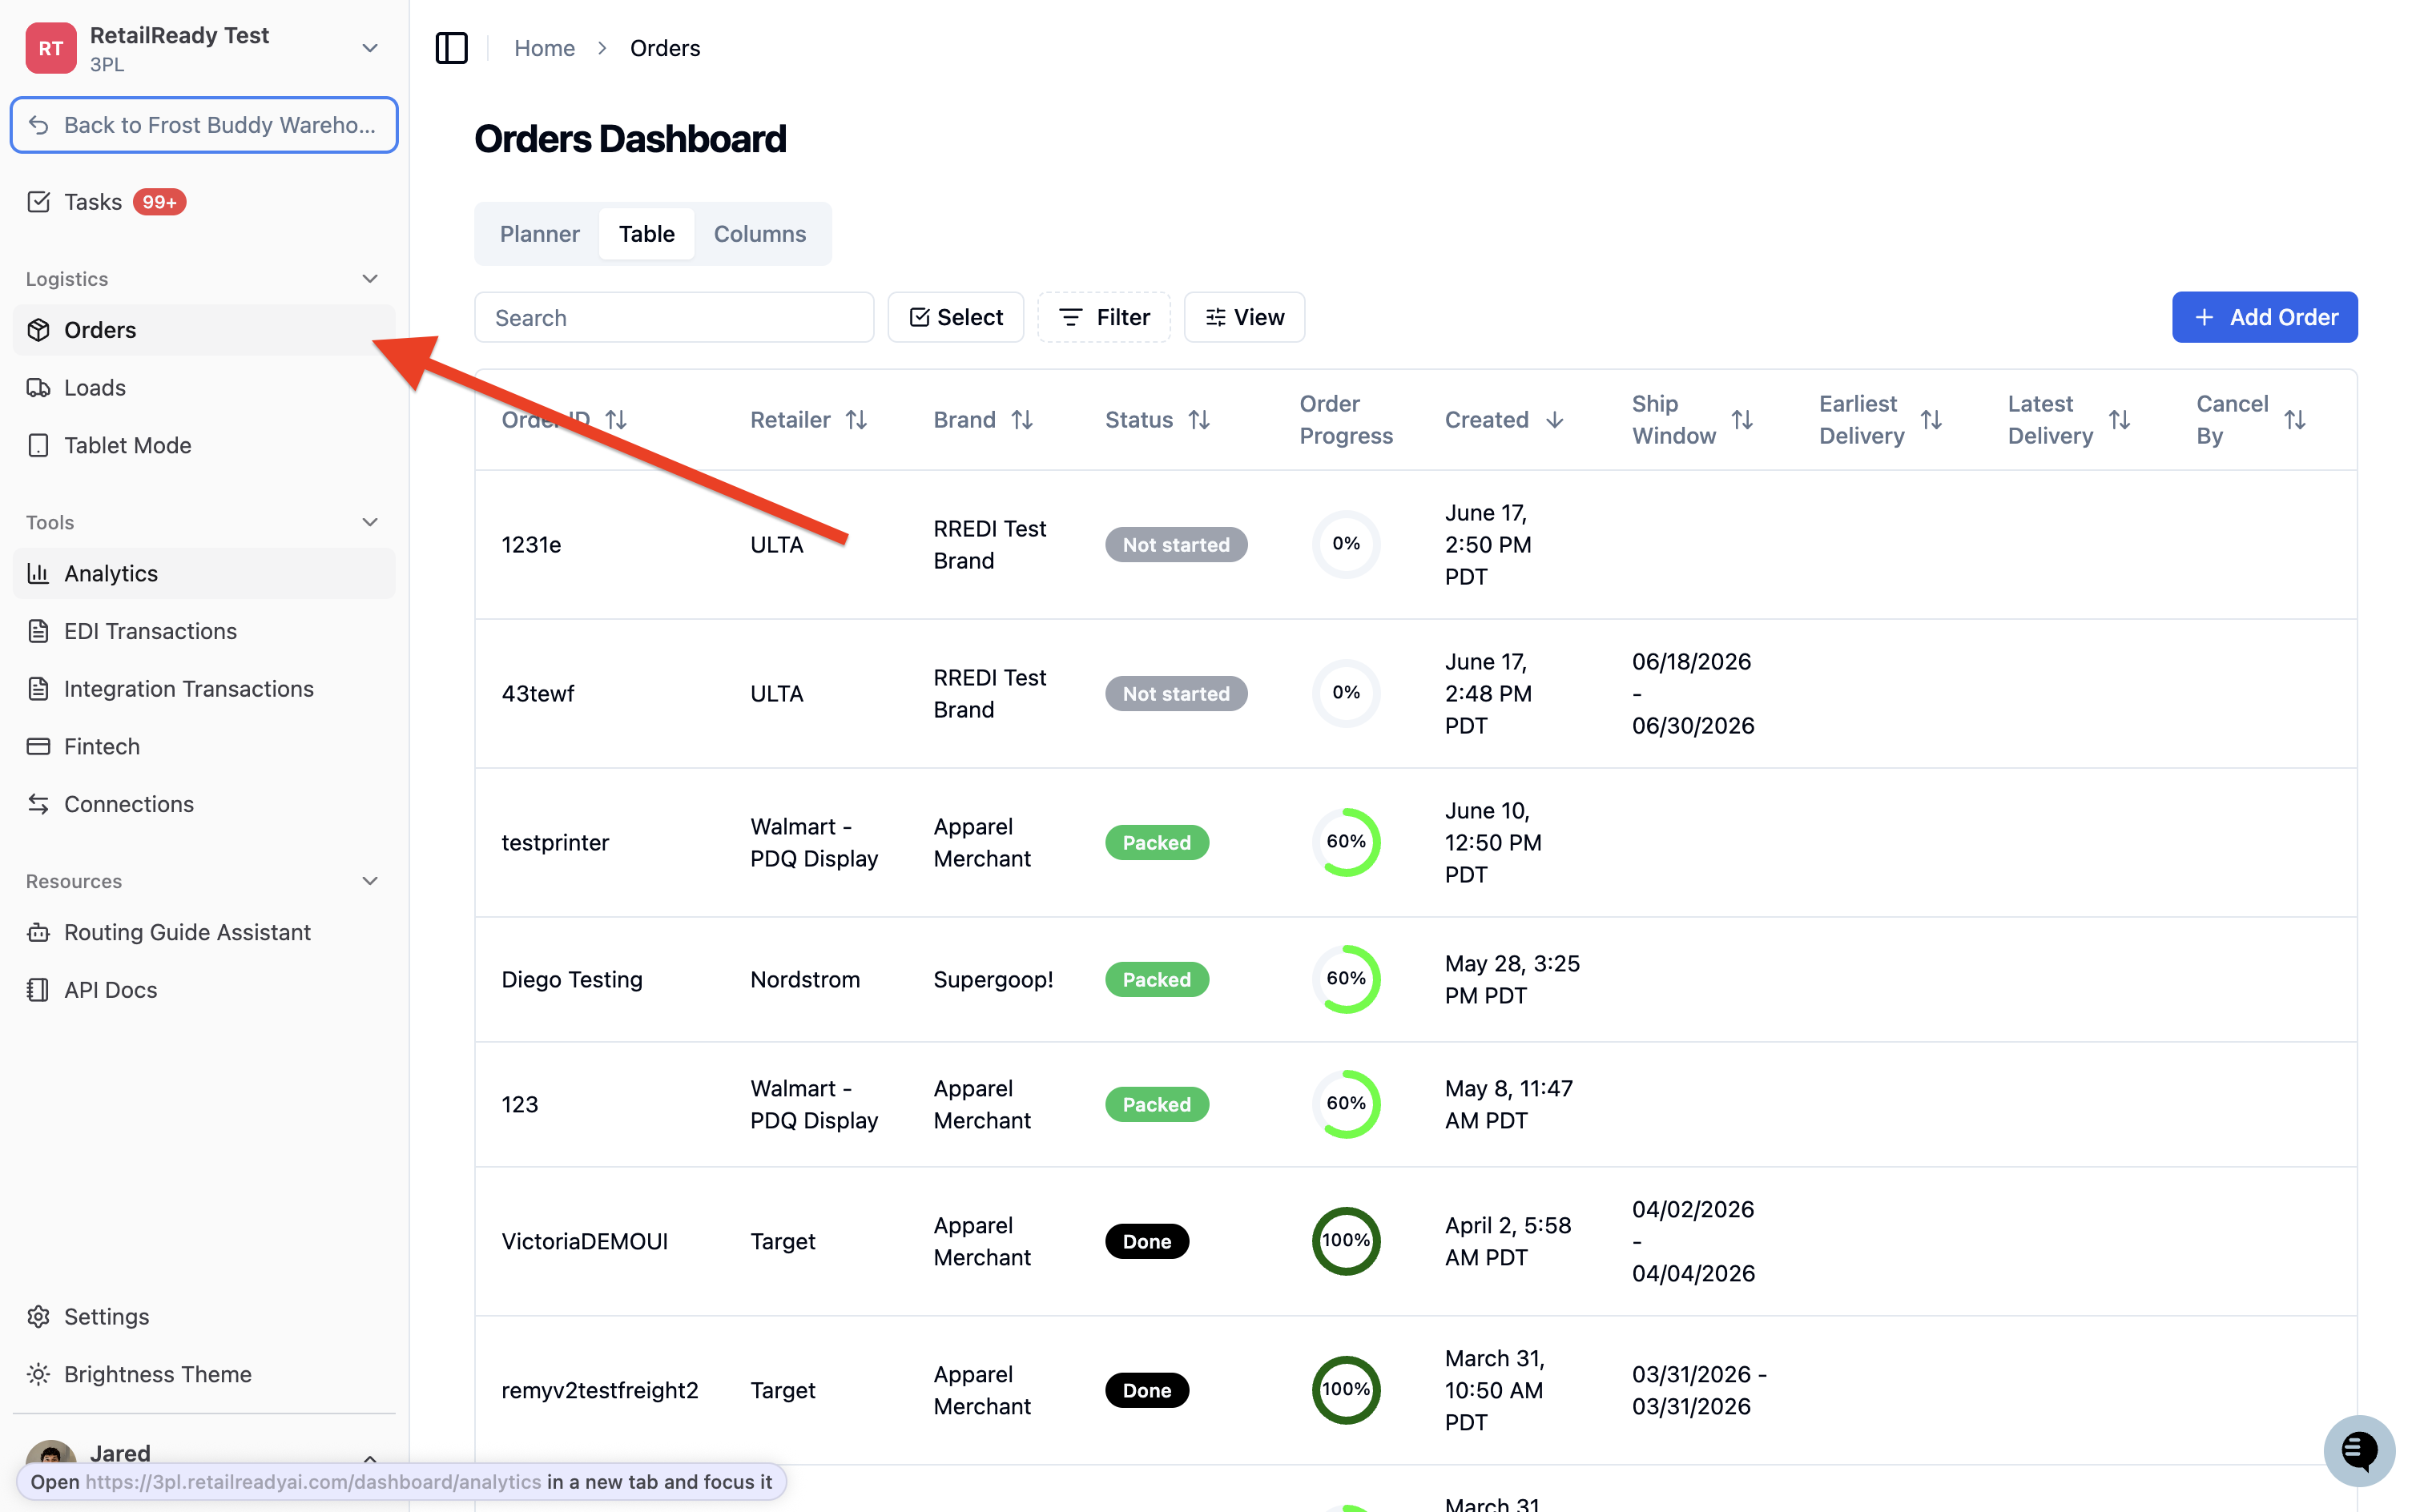2416x1512 pixels.
Task: Open the chat support bubble icon
Action: 2359,1450
